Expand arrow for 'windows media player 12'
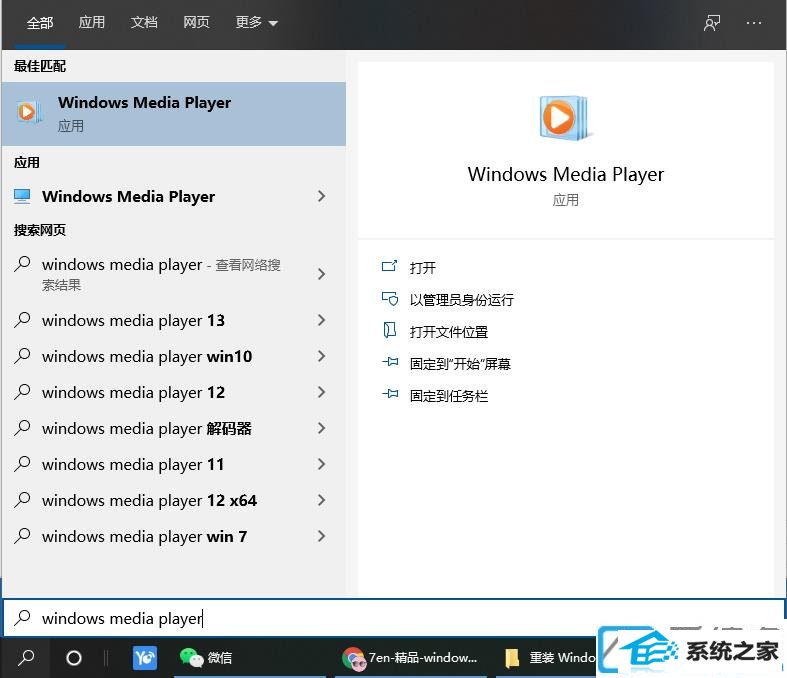 click(x=322, y=392)
